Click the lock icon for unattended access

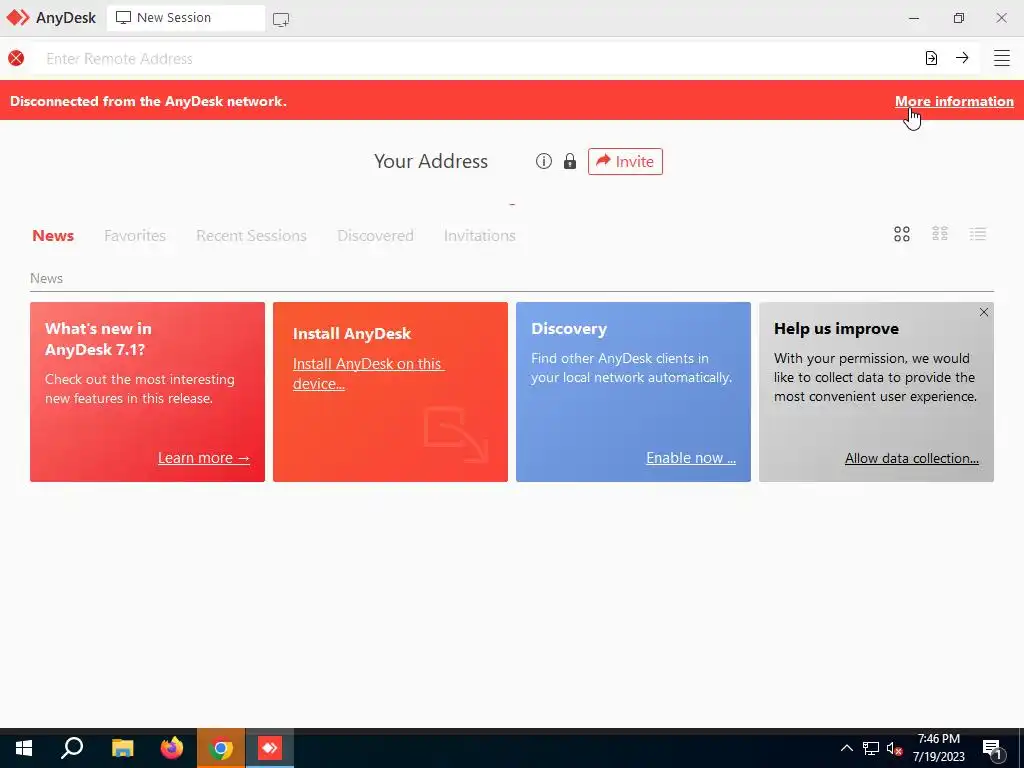click(569, 161)
